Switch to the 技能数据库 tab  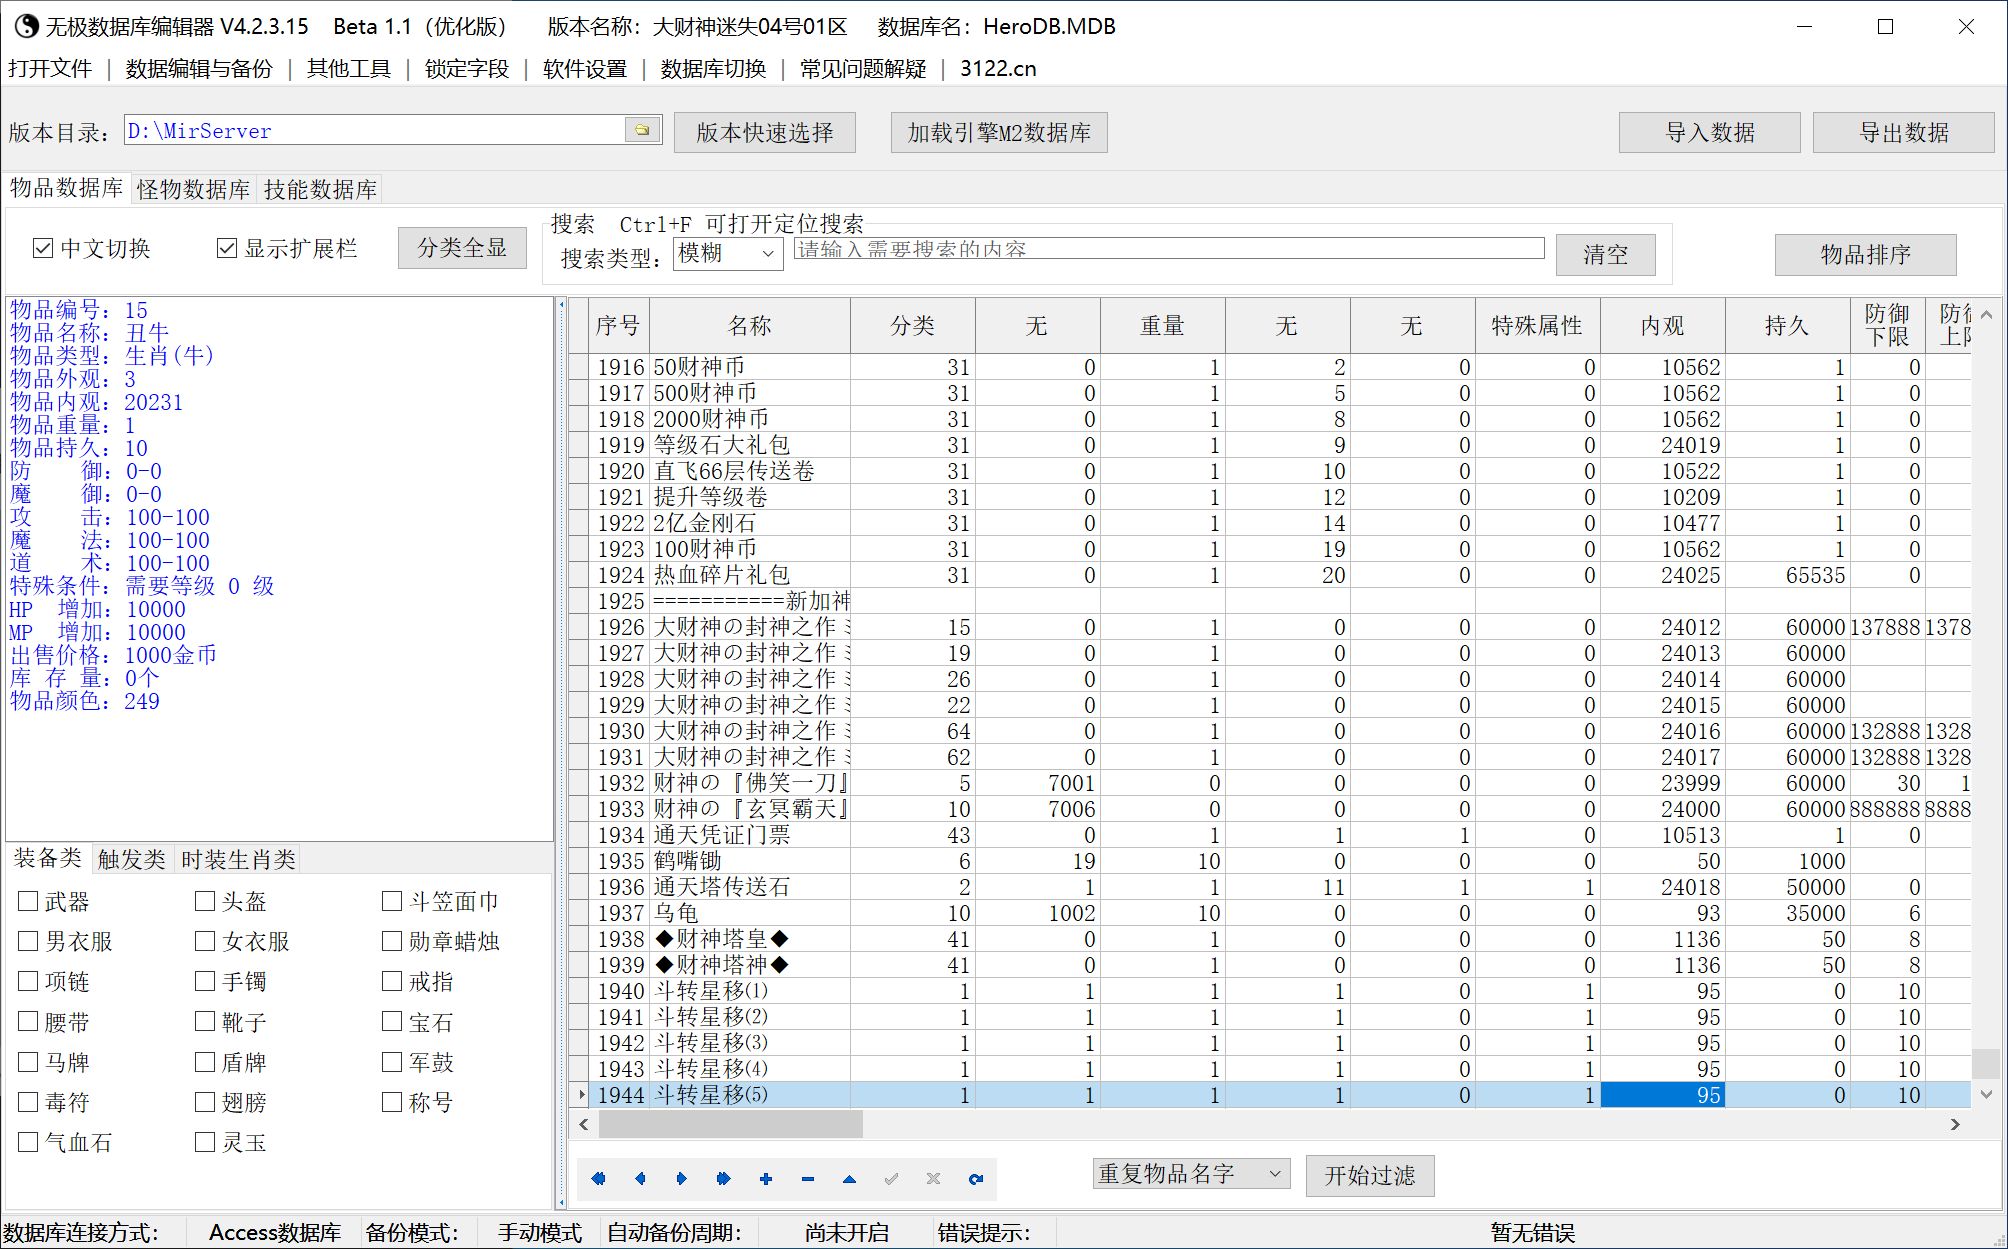(320, 189)
